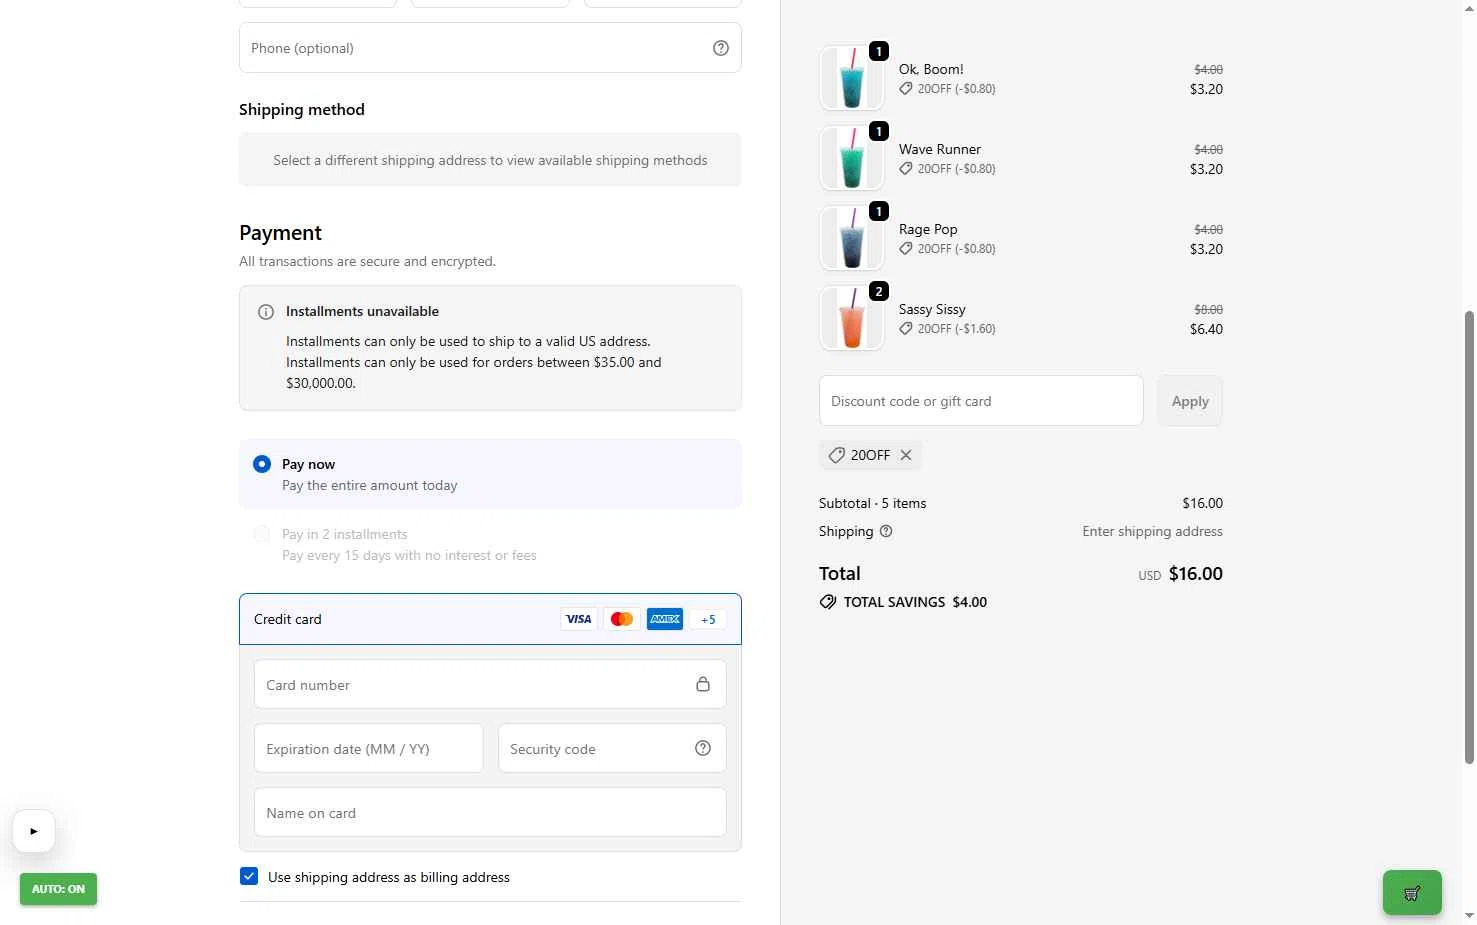Click the Total Savings tag icon
Image resolution: width=1477 pixels, height=925 pixels.
(828, 602)
